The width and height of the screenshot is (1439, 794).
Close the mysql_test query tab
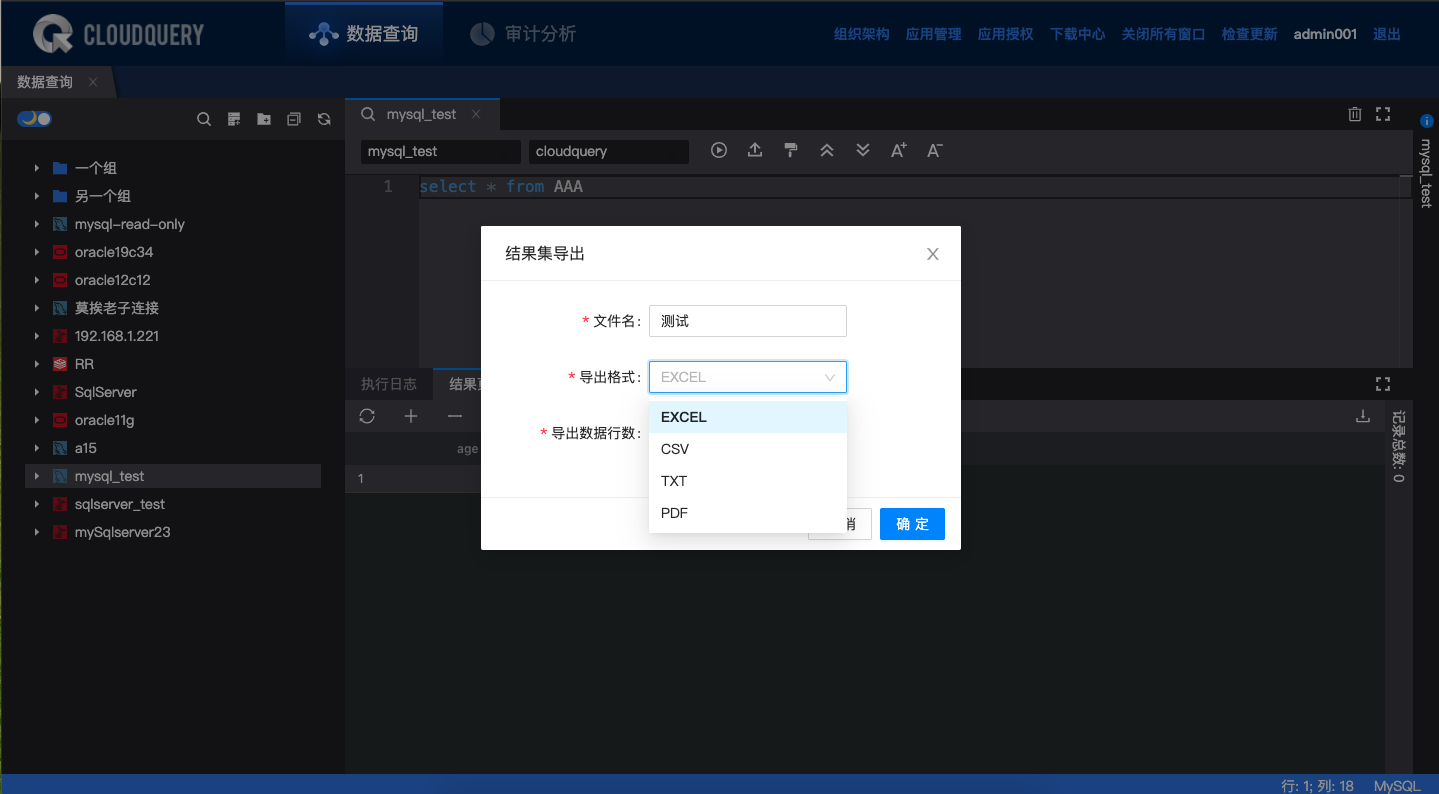click(476, 114)
